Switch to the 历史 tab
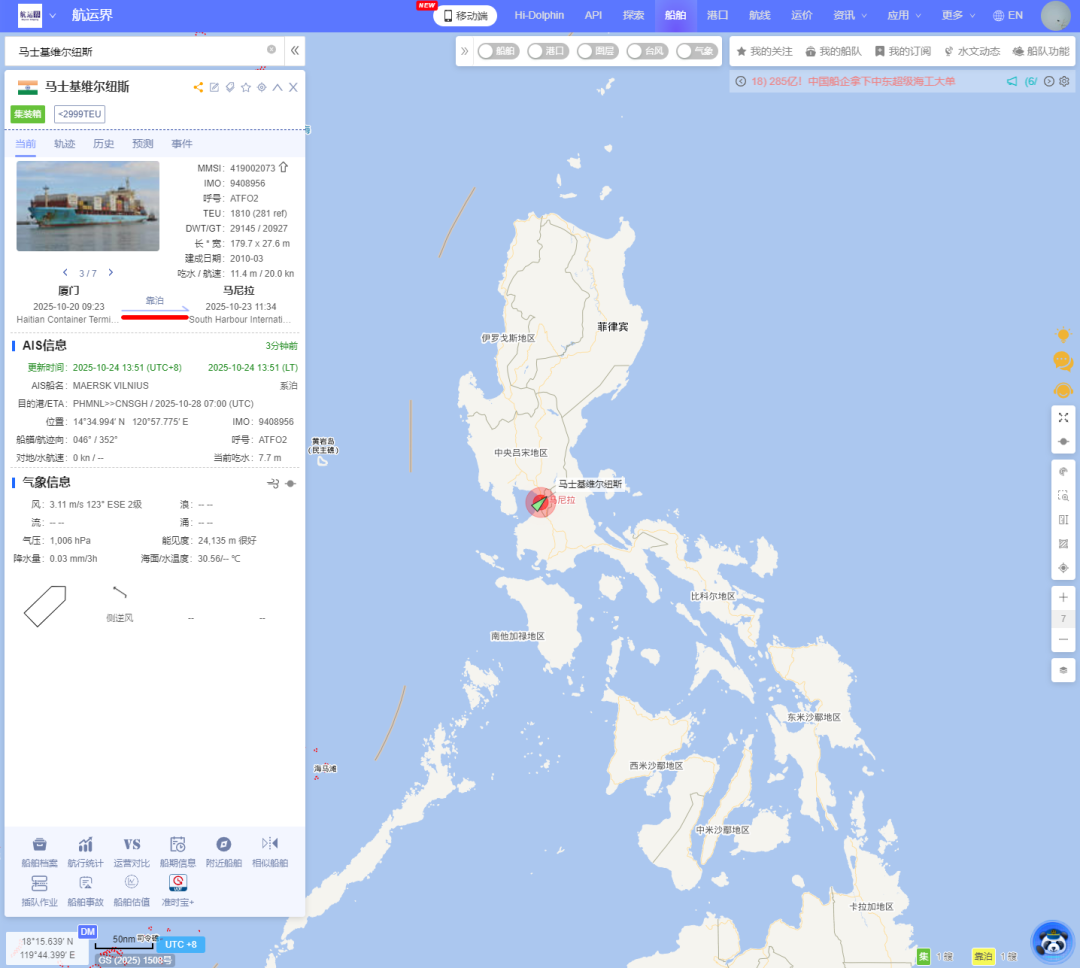Screen dimensions: 1080x968 103,143
